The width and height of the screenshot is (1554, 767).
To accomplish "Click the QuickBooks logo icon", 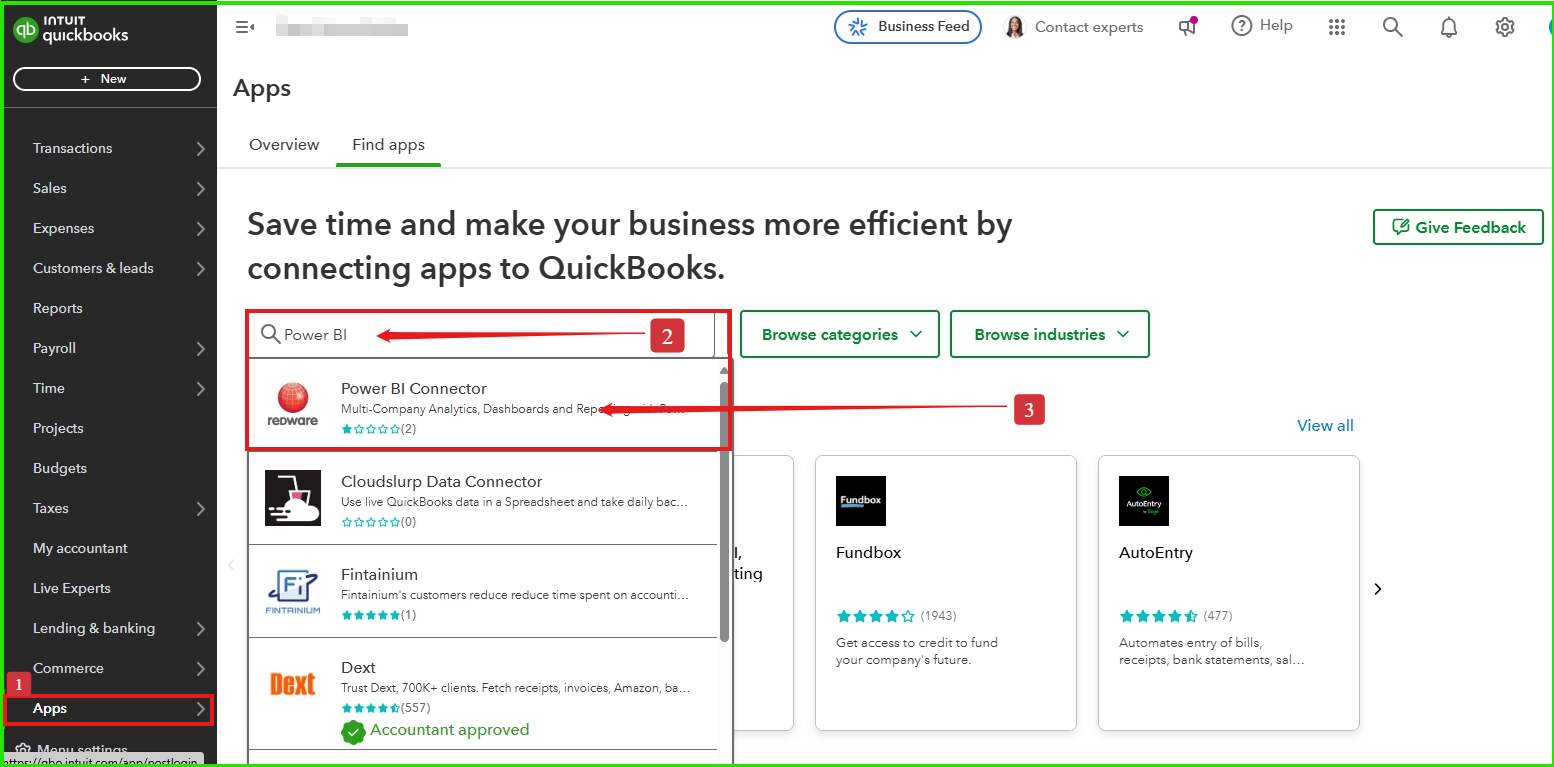I will 26,30.
